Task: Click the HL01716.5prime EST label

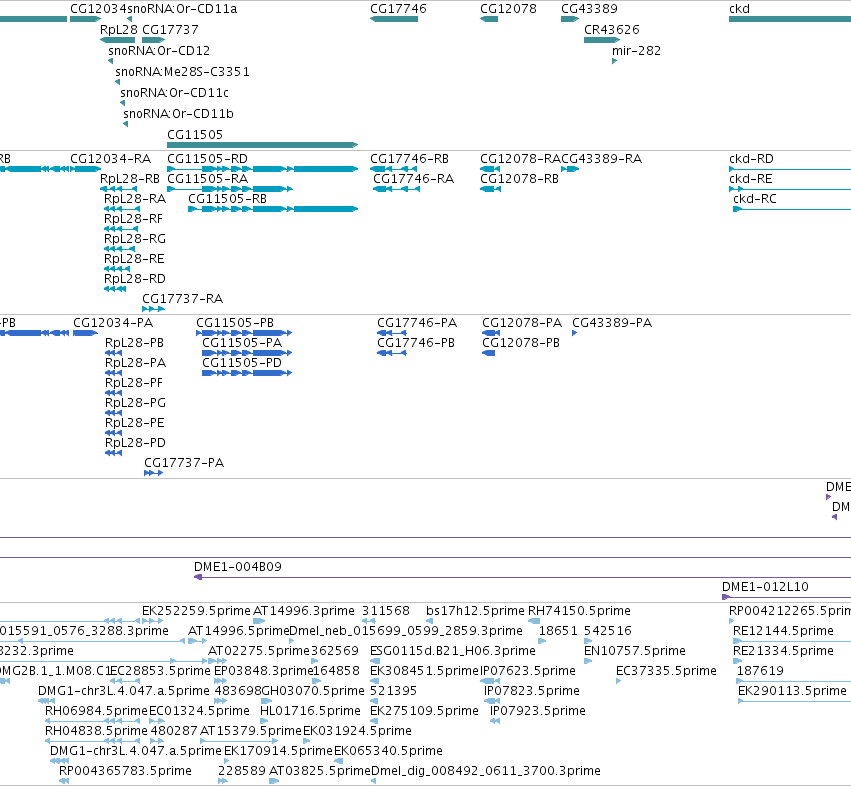Action: [x=310, y=711]
